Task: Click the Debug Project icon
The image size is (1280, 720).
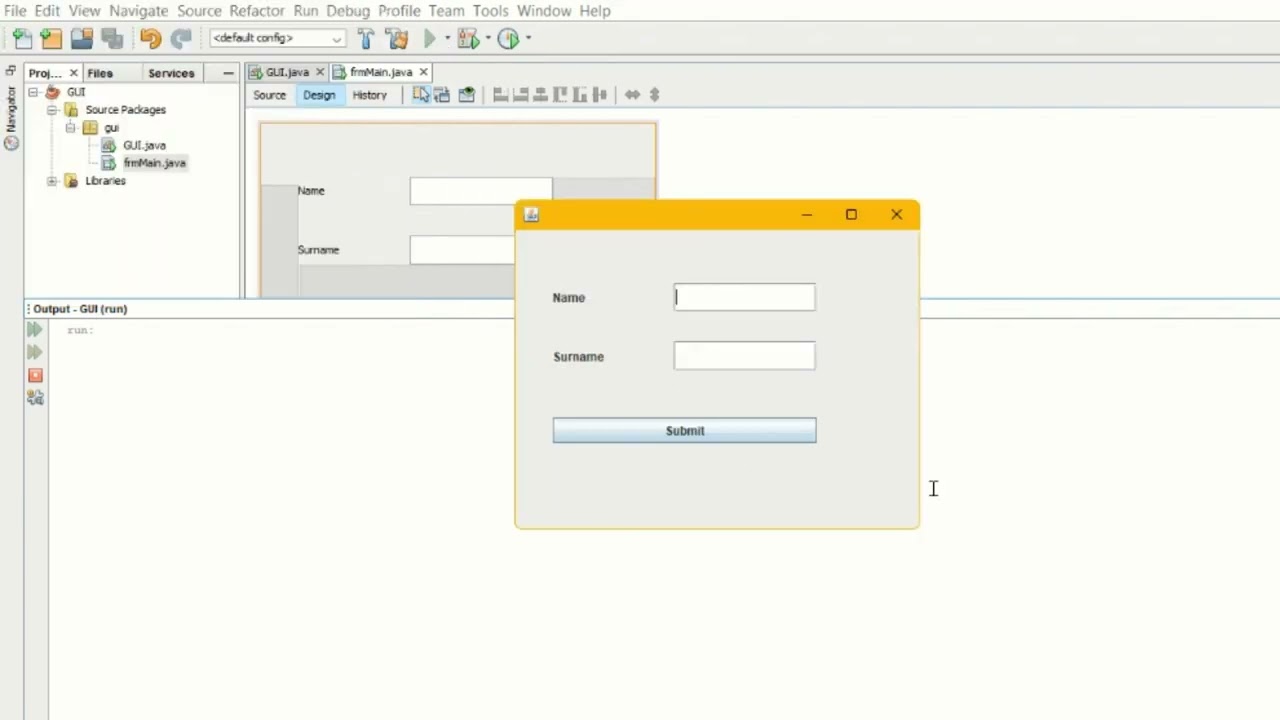Action: tap(468, 39)
